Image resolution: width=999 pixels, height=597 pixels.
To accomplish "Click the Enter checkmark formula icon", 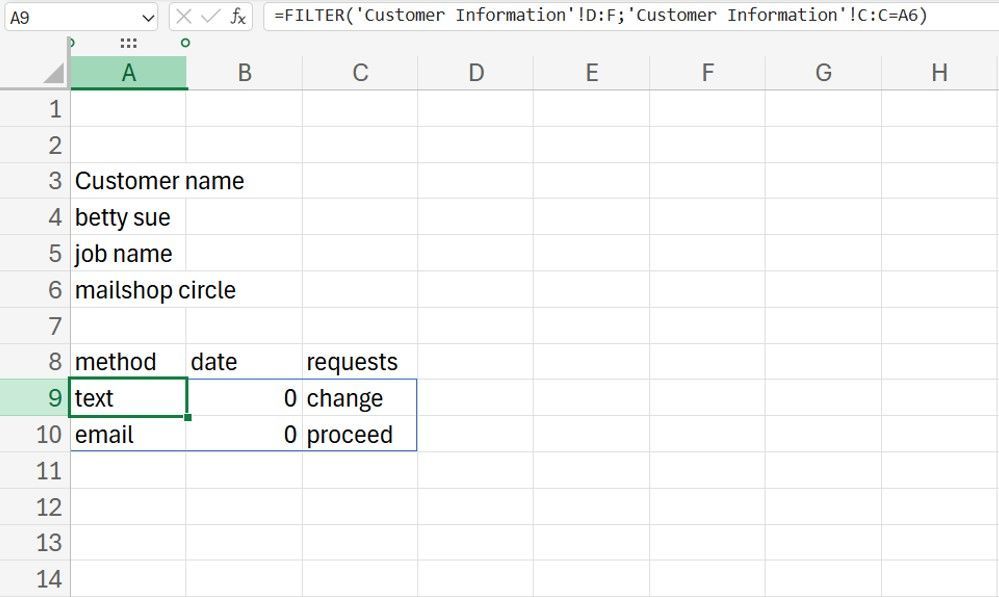I will point(210,16).
